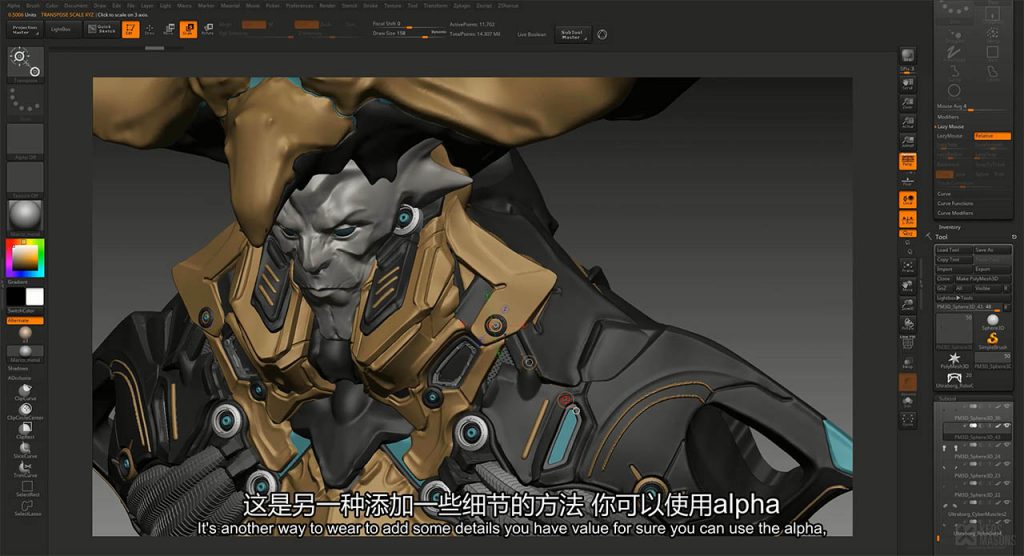Toggle the Floor grid
The image size is (1024, 556).
point(908,180)
